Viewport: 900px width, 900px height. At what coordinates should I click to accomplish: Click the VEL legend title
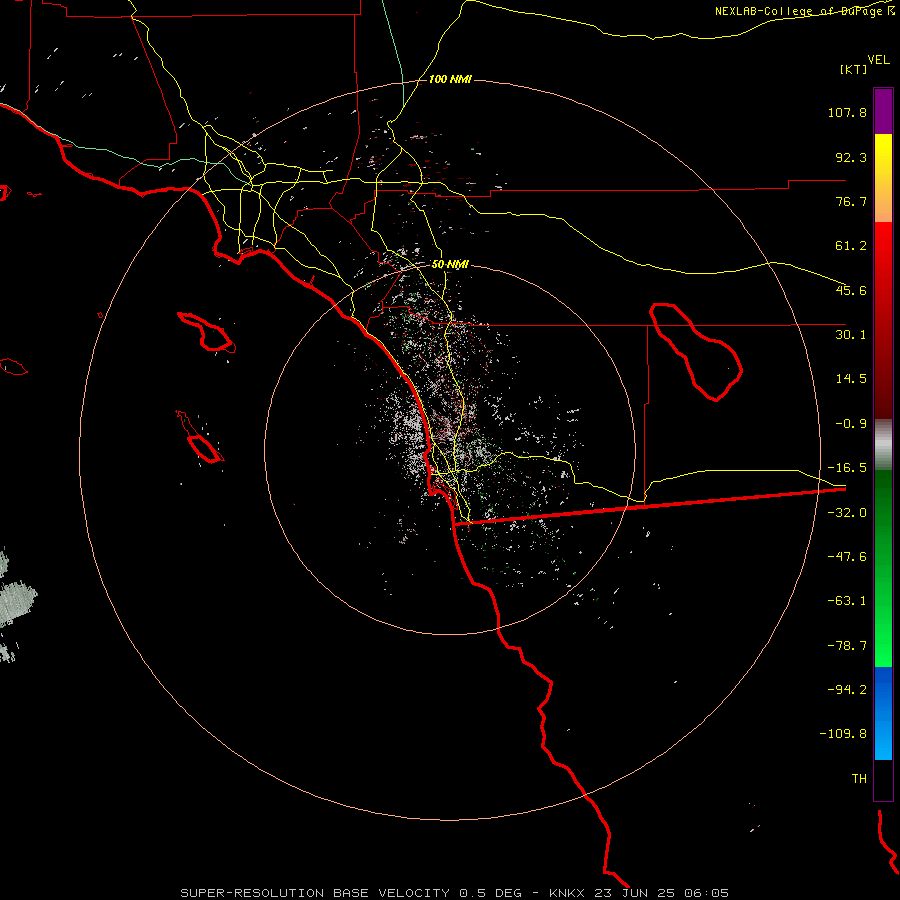[878, 59]
